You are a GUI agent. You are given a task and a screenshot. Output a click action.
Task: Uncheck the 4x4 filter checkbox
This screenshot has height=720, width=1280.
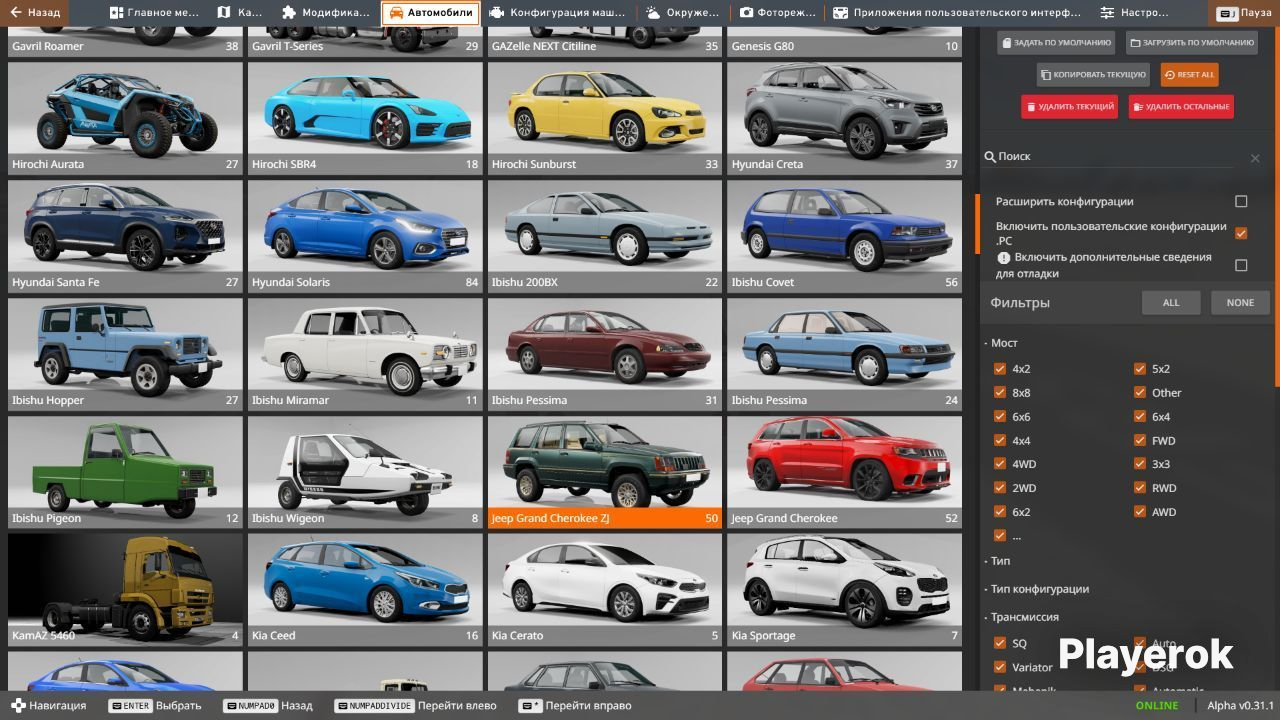click(1000, 440)
